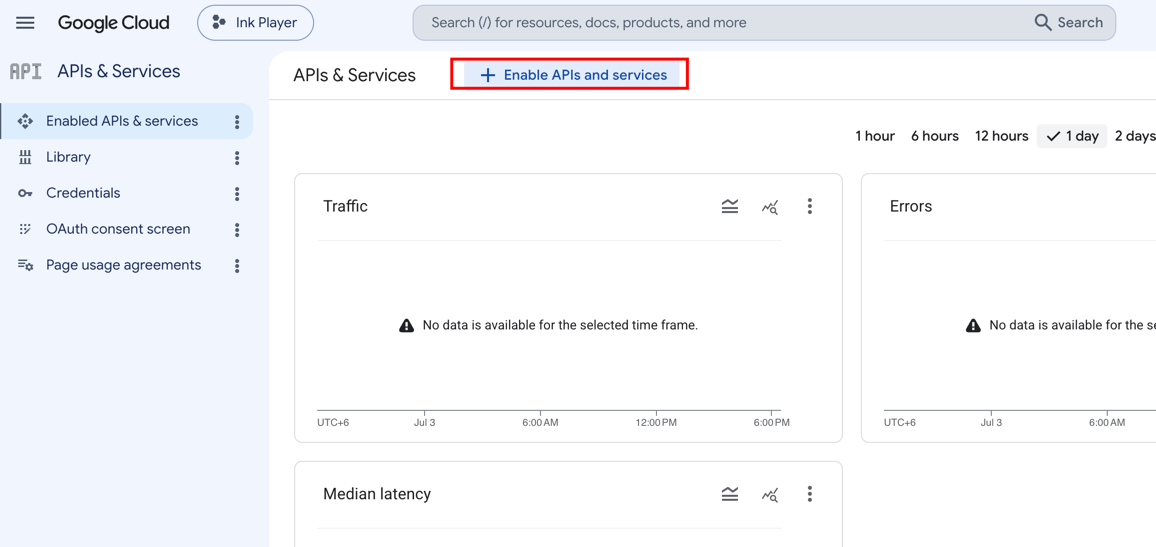Click Traffic chart 12:00 PM axis label
The image size is (1156, 547).
tap(656, 423)
